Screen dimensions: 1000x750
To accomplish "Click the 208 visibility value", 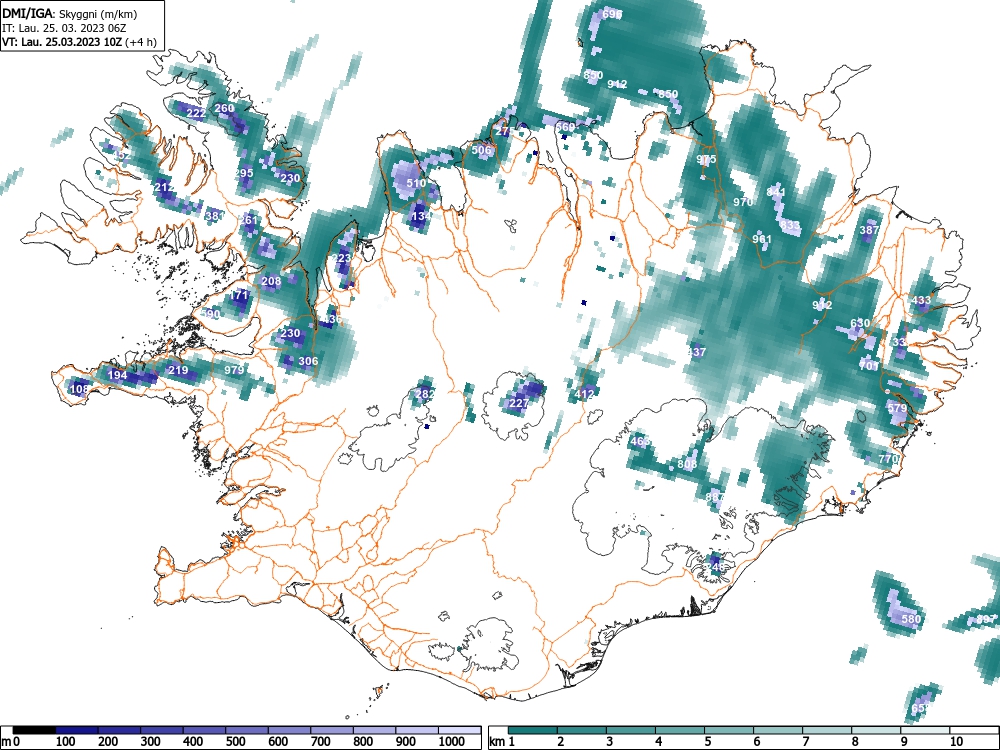I will 271,281.
